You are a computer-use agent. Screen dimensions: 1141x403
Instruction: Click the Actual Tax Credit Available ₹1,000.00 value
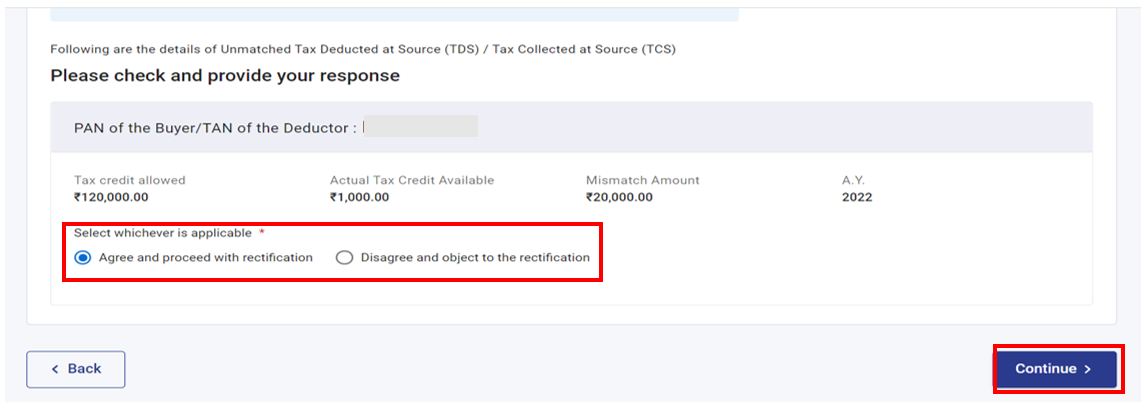point(359,197)
